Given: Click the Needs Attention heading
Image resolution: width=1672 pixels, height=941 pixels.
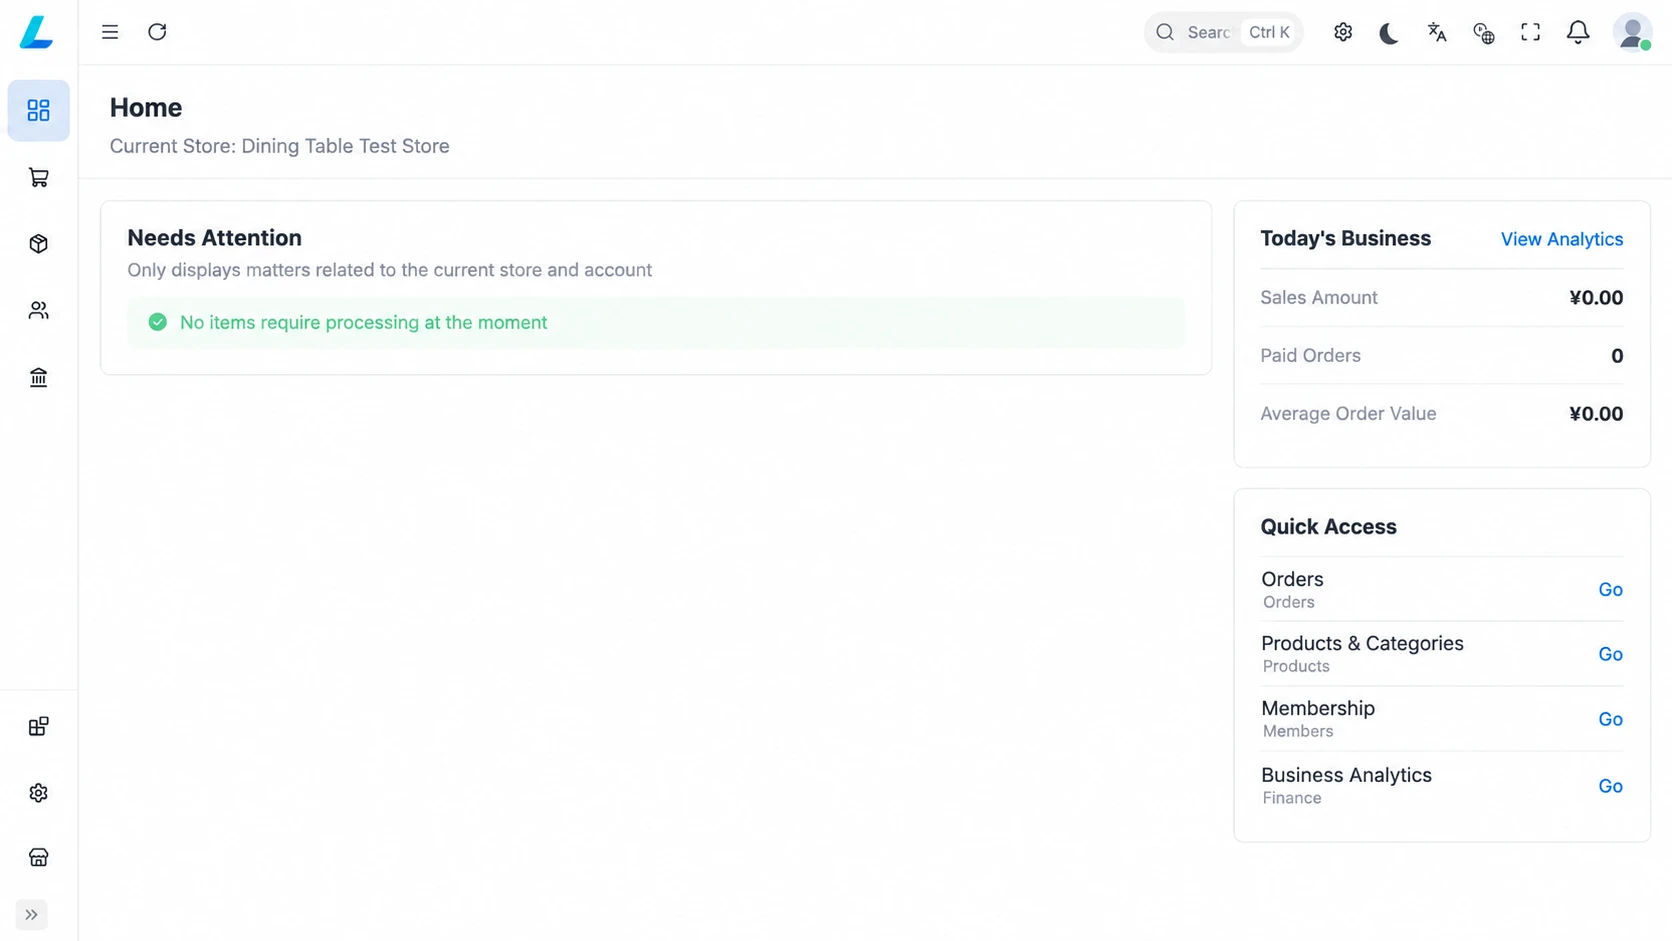Looking at the screenshot, I should coord(214,238).
